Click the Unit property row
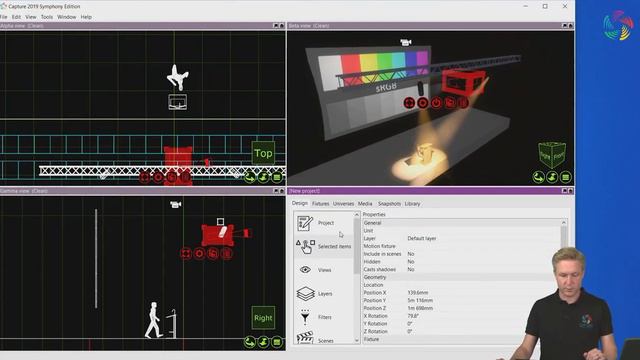Screen dimensions: 640x360 tap(462, 231)
